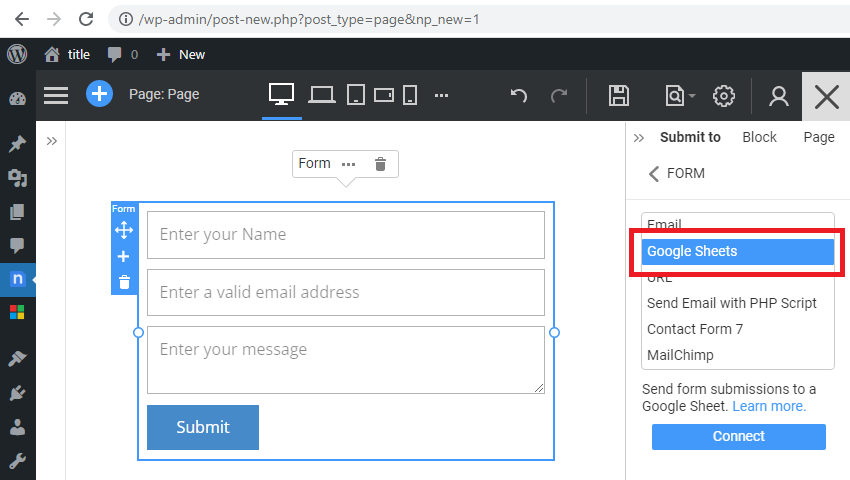Open the Users sidebar icon

(17, 427)
